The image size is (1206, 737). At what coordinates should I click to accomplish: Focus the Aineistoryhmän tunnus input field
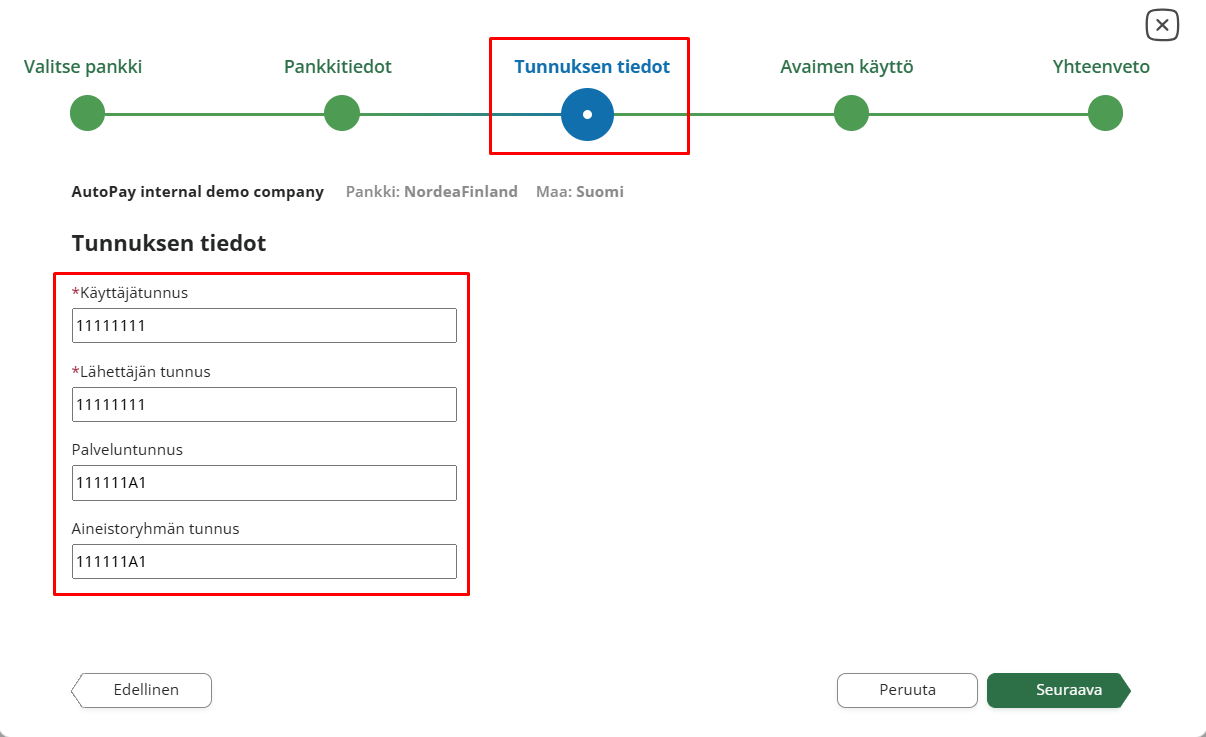(264, 561)
